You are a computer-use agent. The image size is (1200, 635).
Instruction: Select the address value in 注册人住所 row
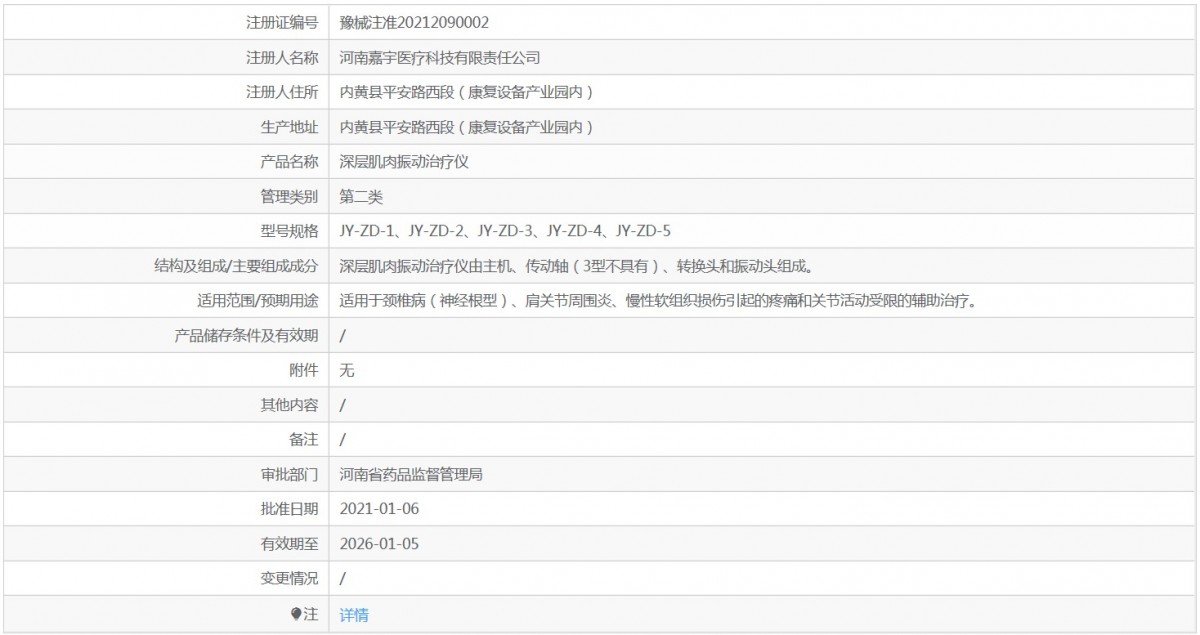[x=467, y=92]
